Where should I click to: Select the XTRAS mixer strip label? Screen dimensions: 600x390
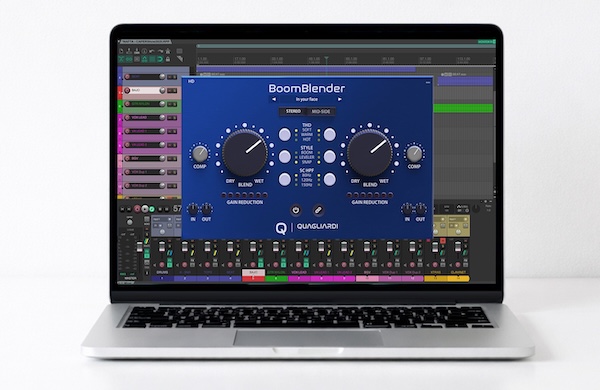[435, 272]
